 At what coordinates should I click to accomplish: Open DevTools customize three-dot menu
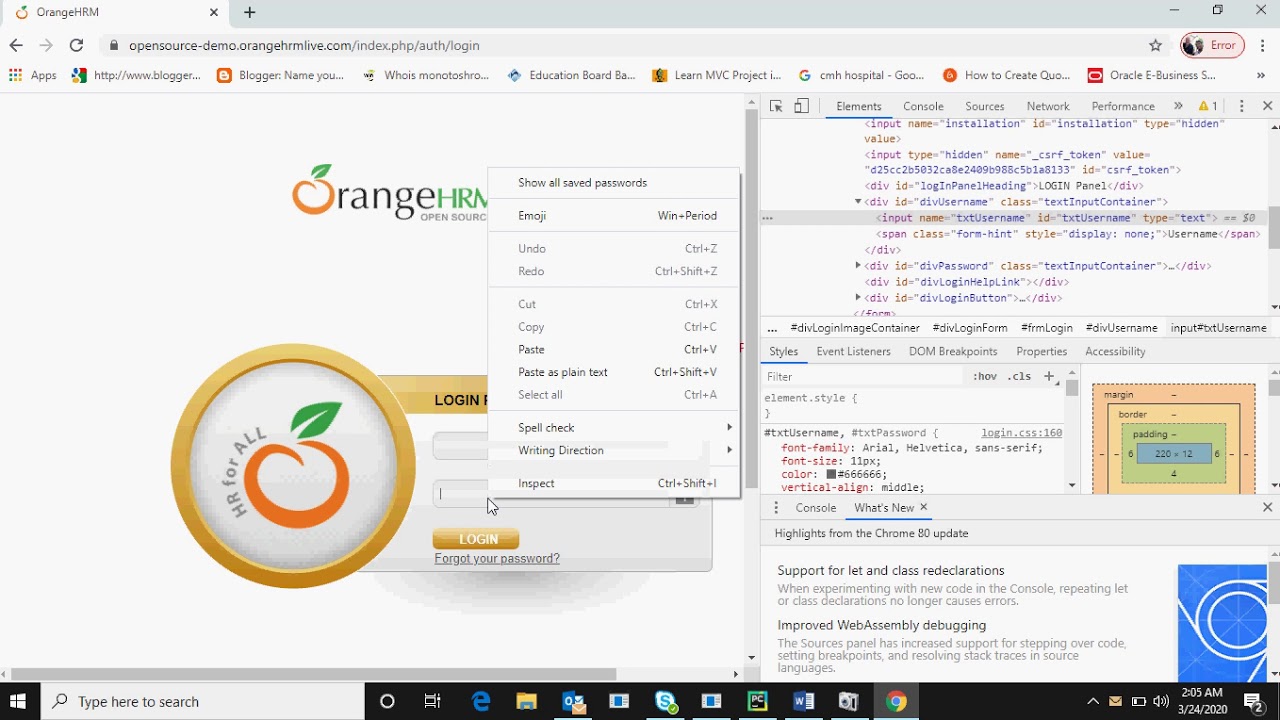click(1242, 106)
